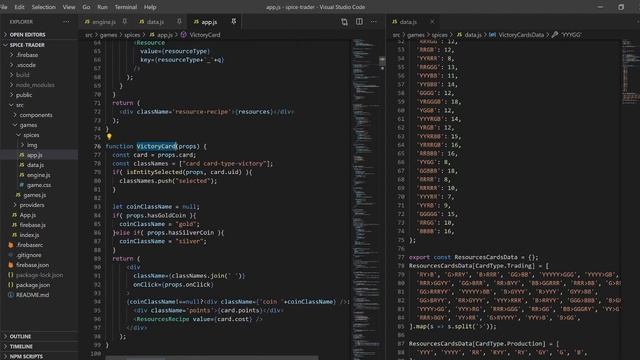The height and width of the screenshot is (360, 640).
Task: Open the Edit menu
Action: (19, 7)
